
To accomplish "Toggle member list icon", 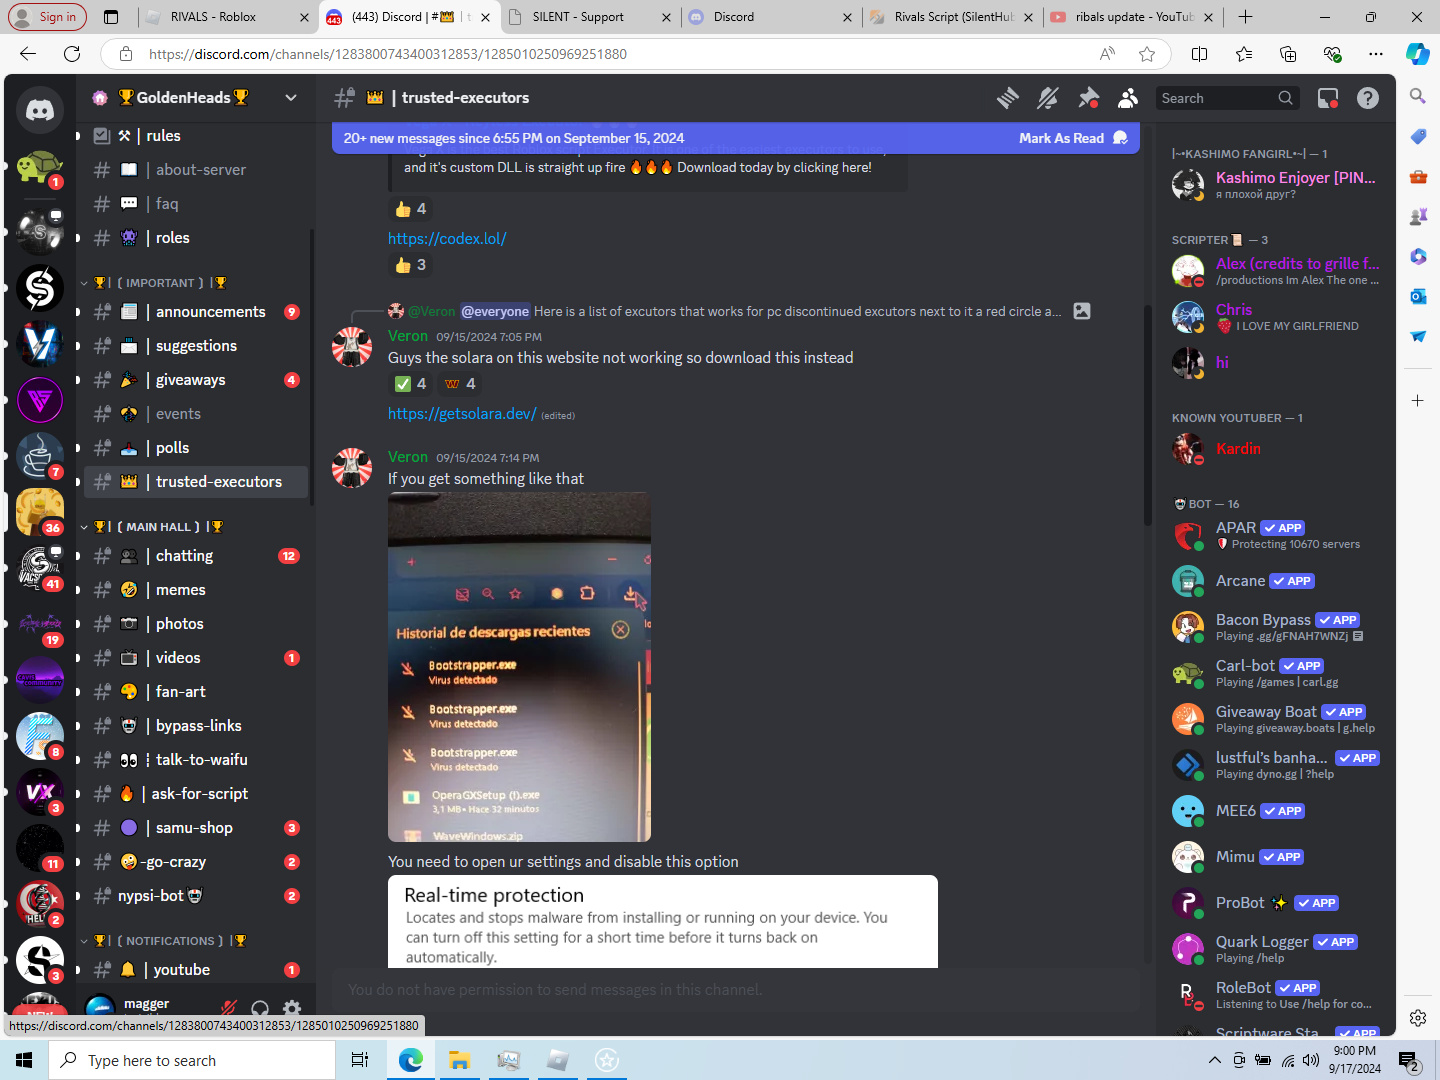I will click(1128, 98).
